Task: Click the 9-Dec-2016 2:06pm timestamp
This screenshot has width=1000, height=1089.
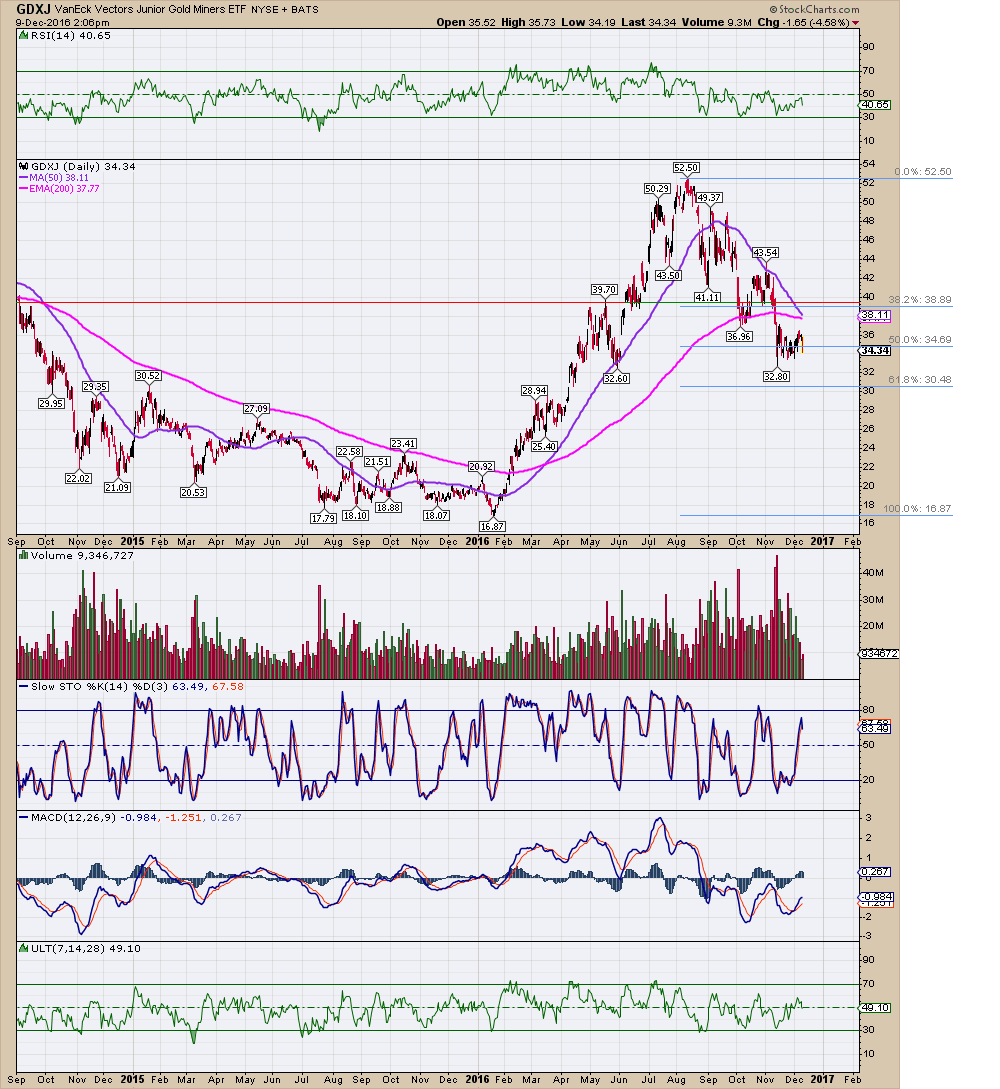Action: [62, 22]
